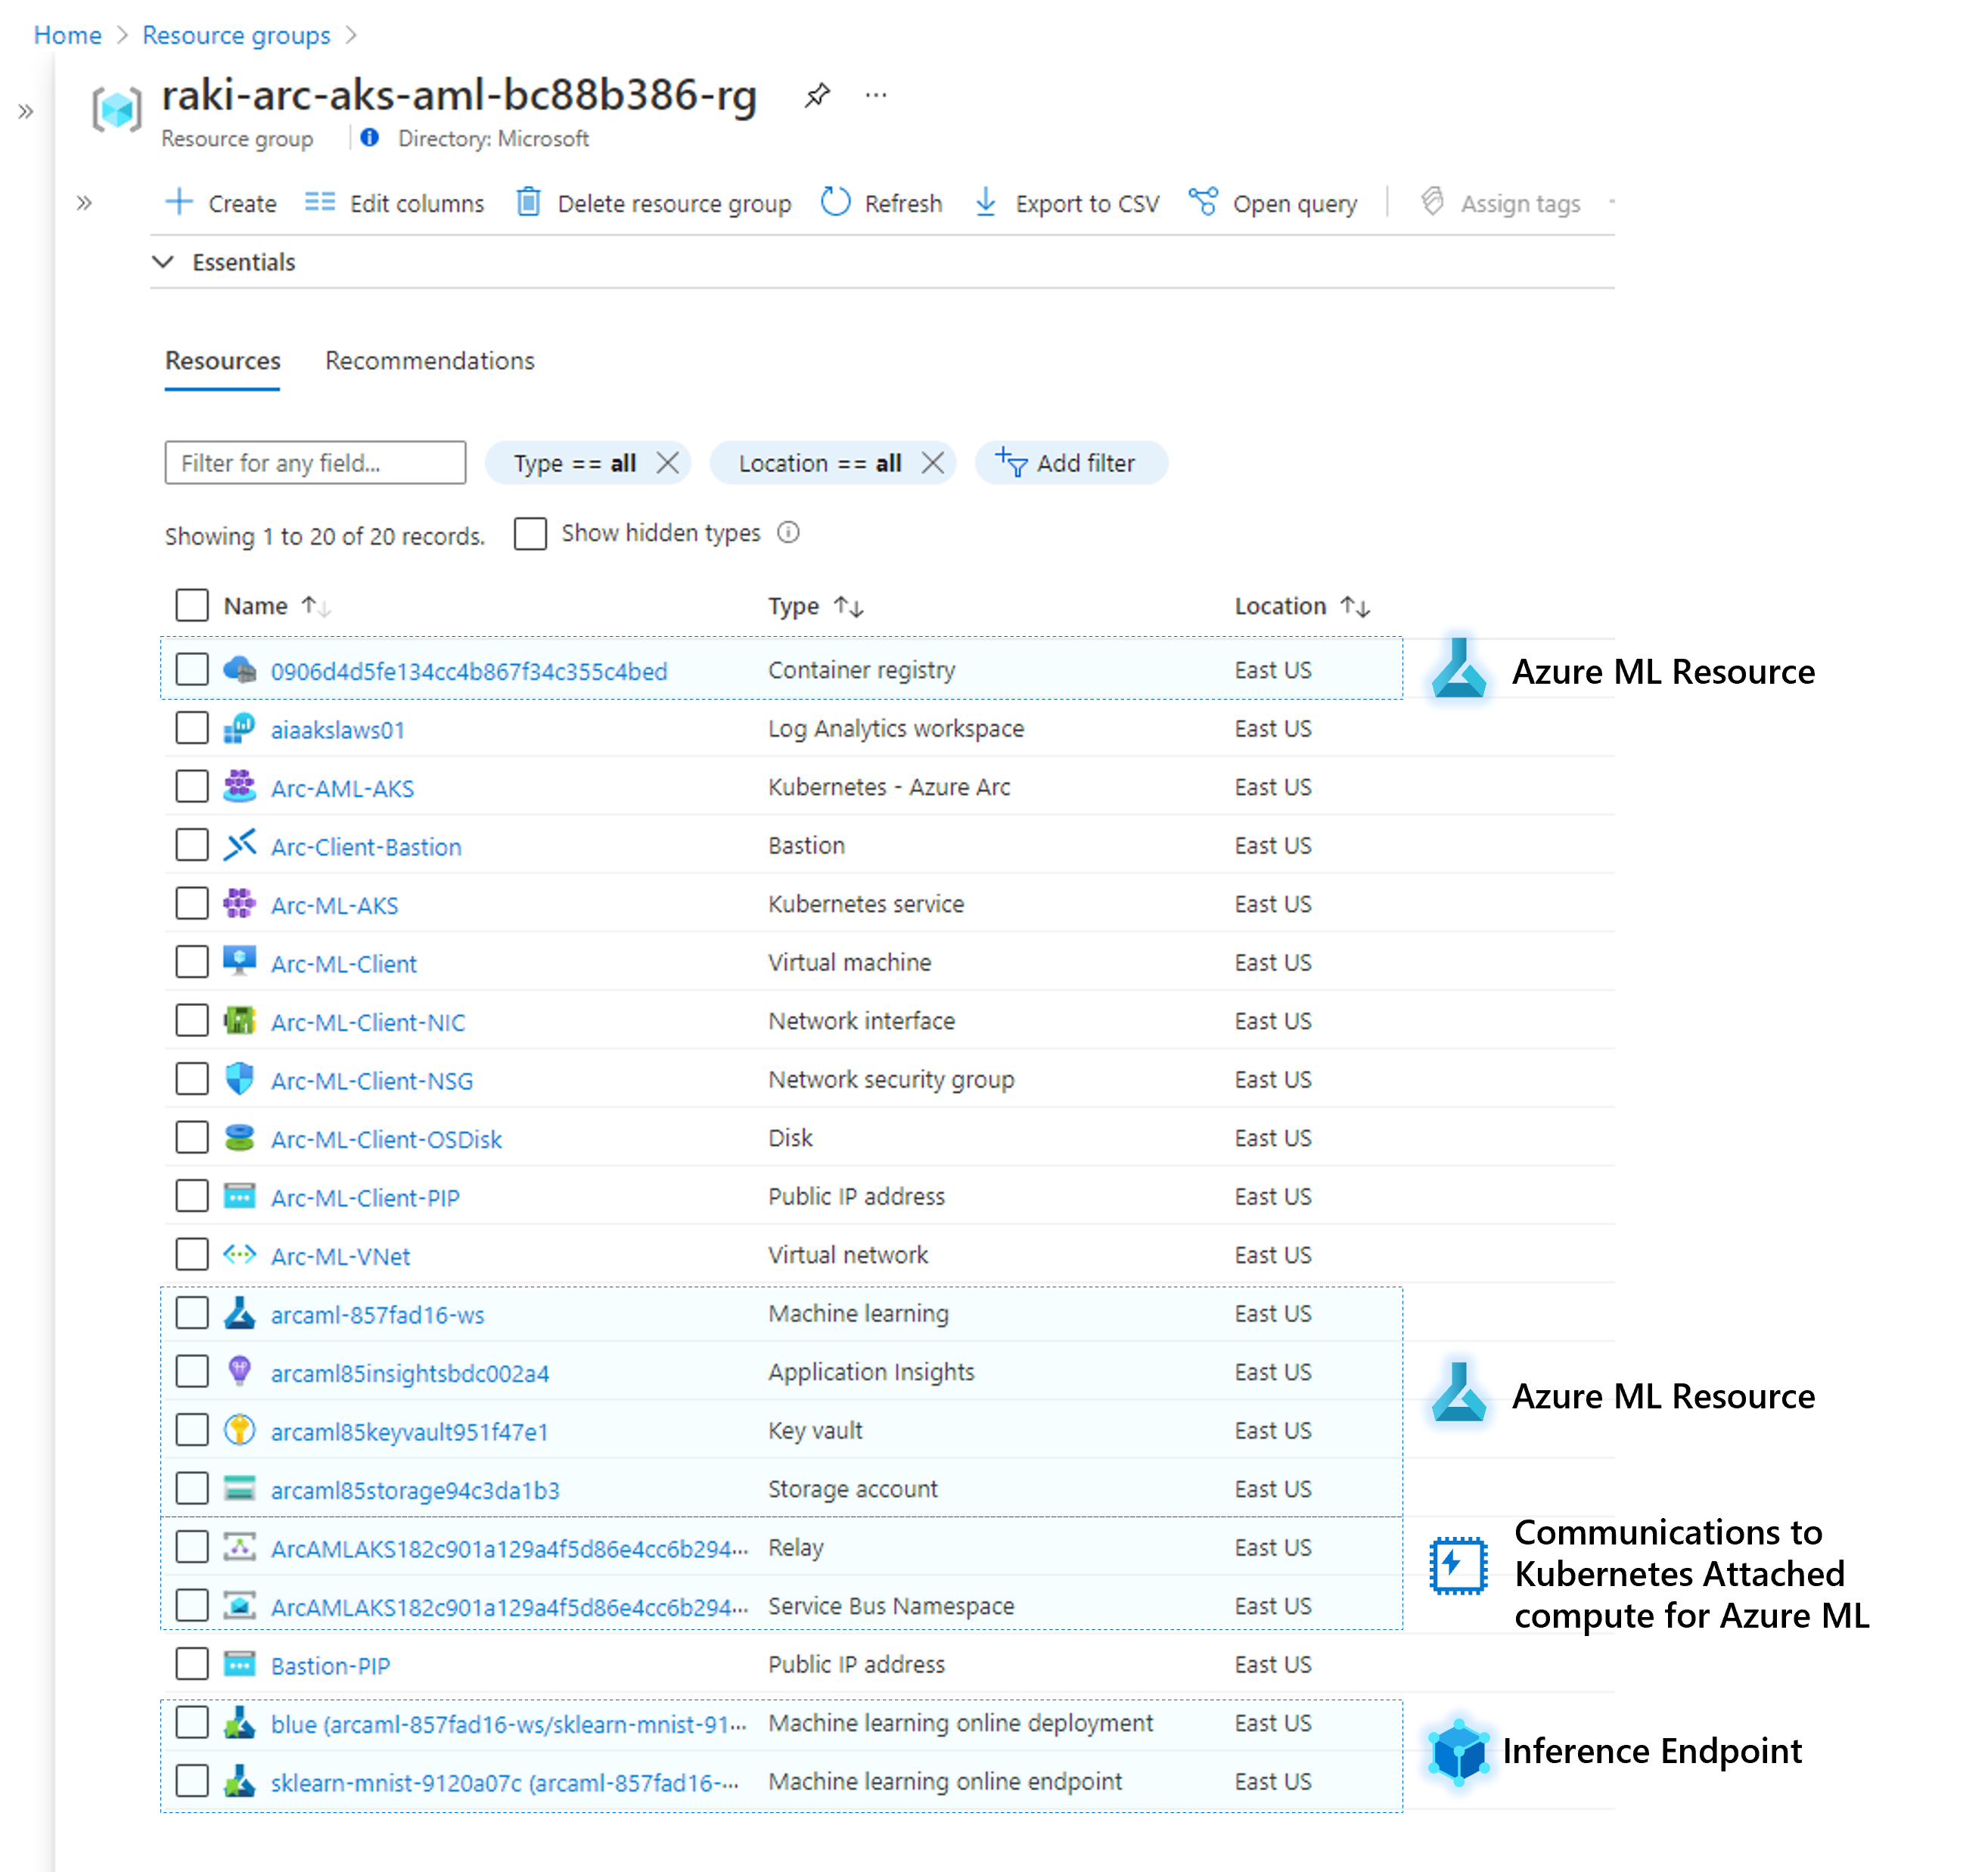Click the Filter for any field box
The height and width of the screenshot is (1872, 1988).
coord(315,463)
